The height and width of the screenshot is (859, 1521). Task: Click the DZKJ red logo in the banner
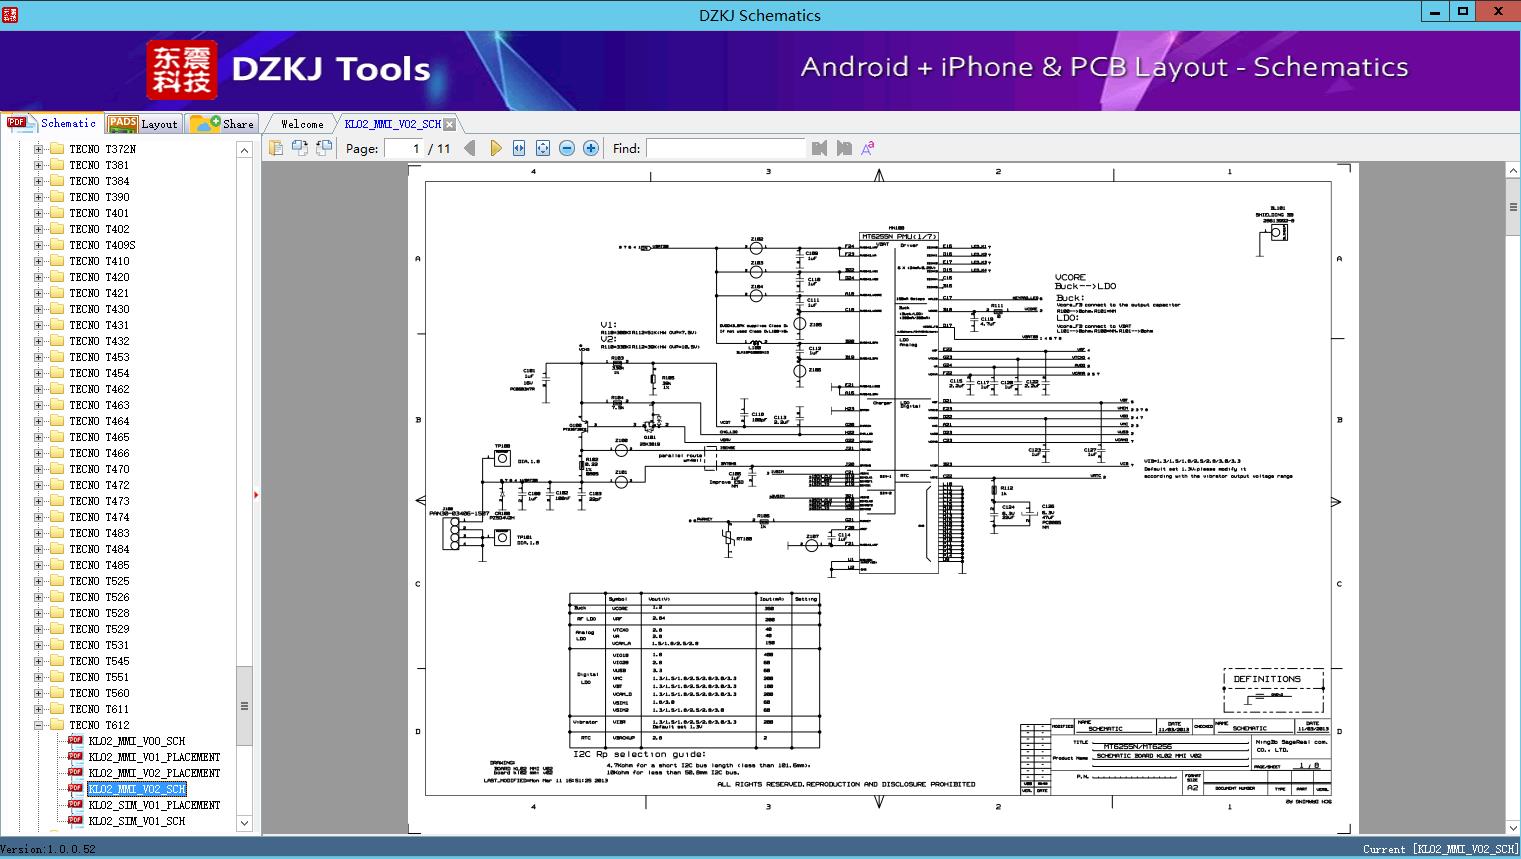(x=182, y=70)
